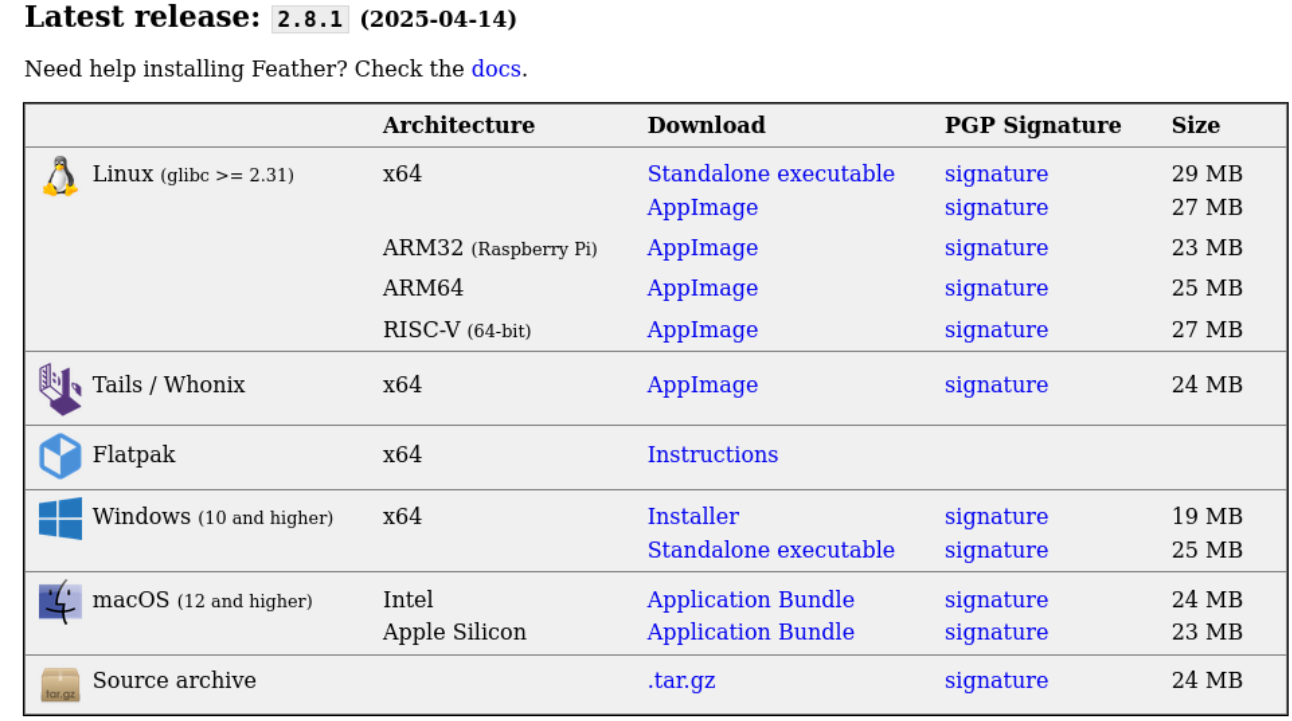Open signature for Windows Standalone executable

[996, 550]
